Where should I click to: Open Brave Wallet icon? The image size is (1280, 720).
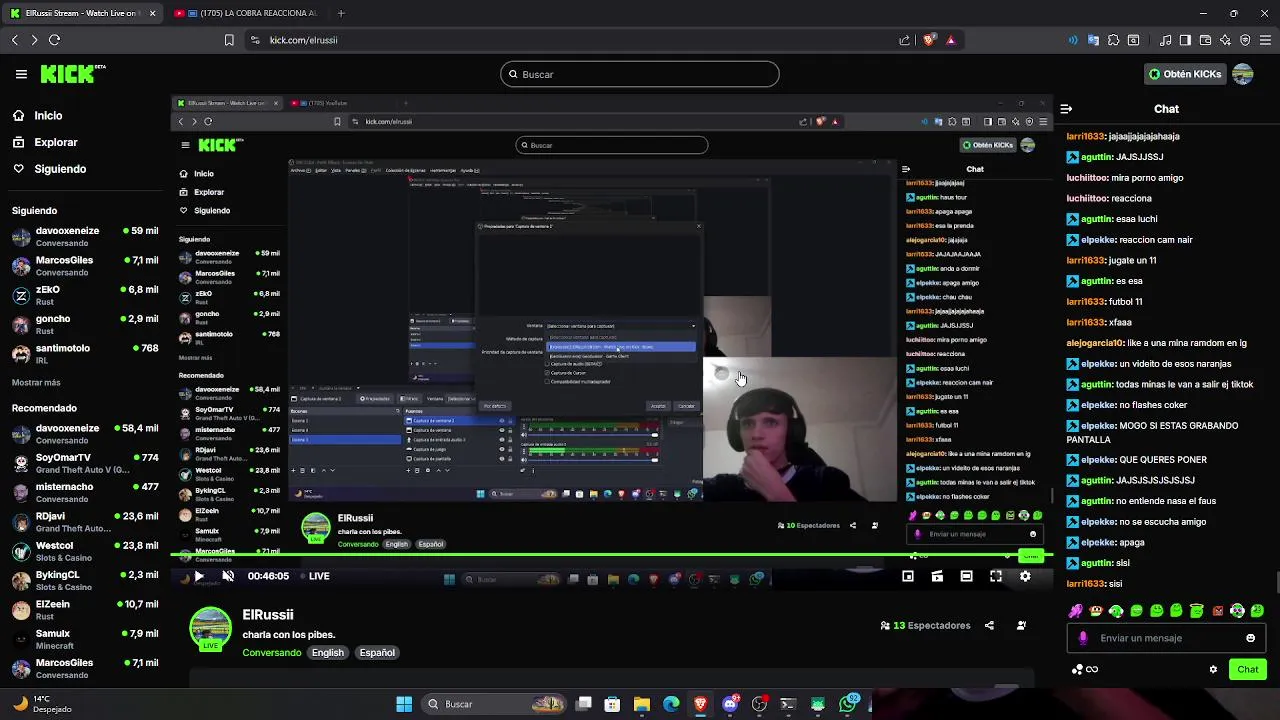(1205, 40)
